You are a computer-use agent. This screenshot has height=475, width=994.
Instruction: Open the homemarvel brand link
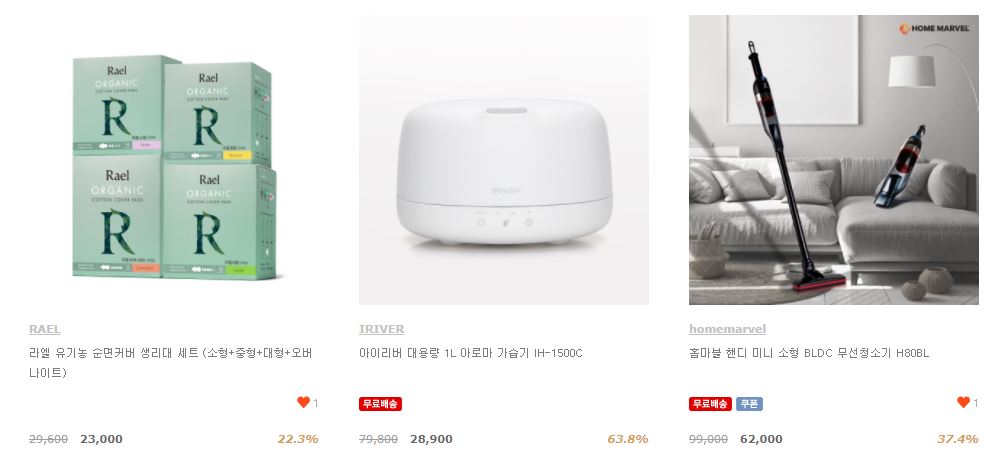point(727,329)
